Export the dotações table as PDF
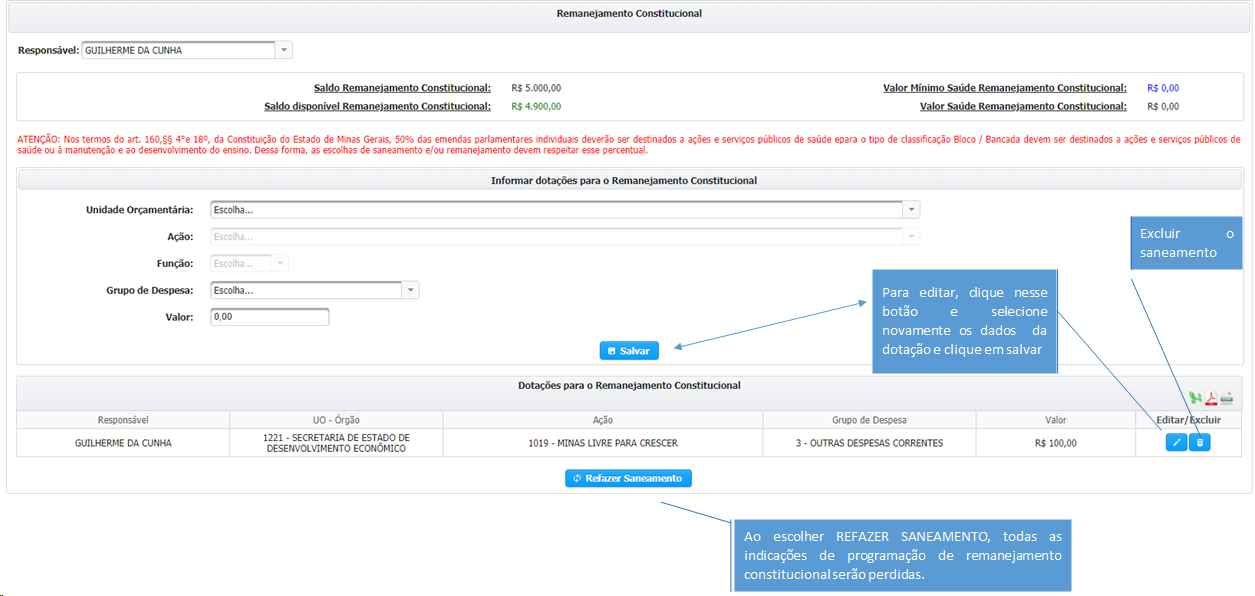Screen dimensions: 1255x596 click(1211, 397)
